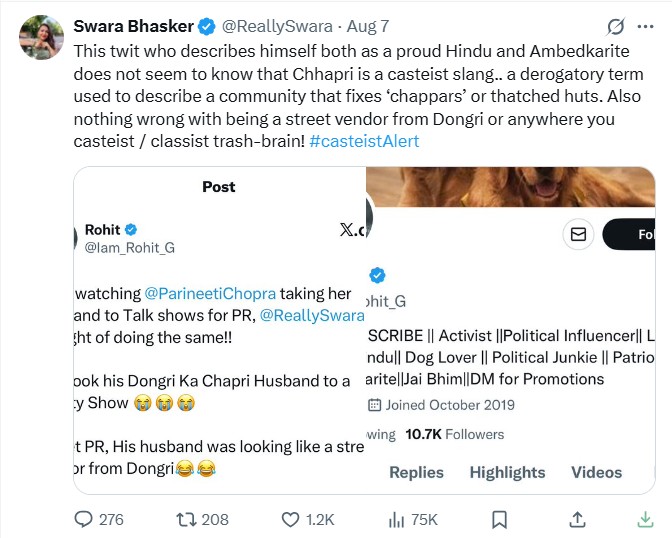Viewport: 672px width, 538px height.
Task: Click the message envelope icon in screenshot
Action: click(578, 234)
